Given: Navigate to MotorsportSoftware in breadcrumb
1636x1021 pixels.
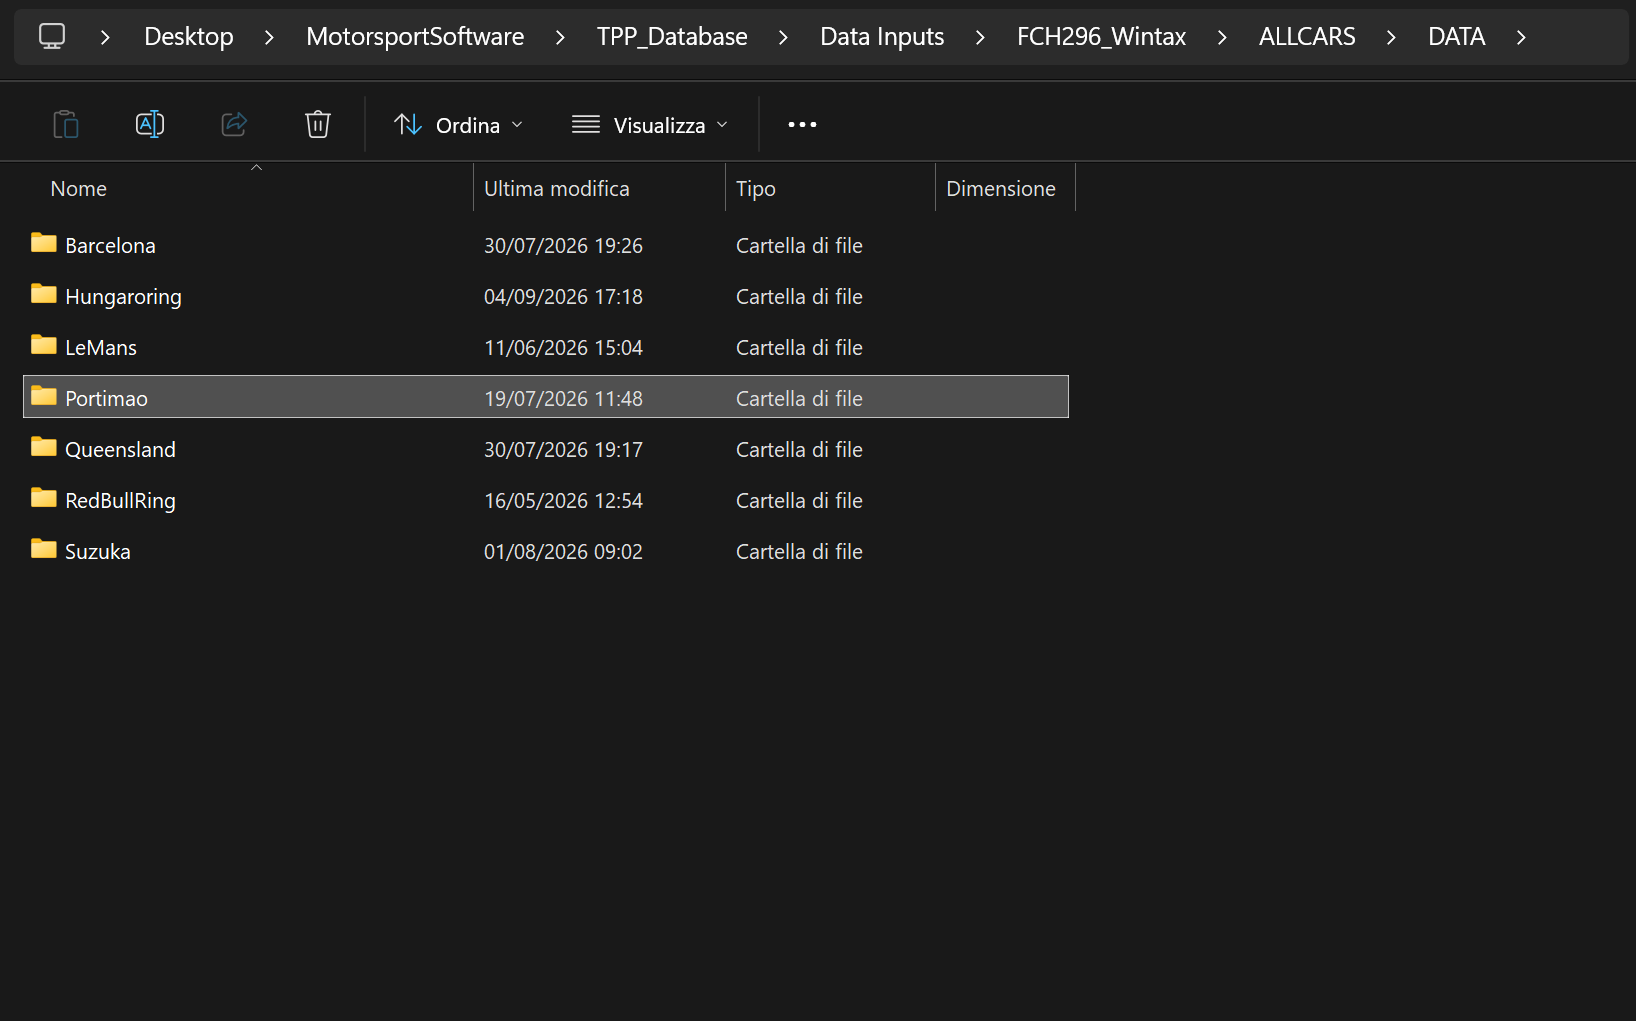Looking at the screenshot, I should coord(415,37).
